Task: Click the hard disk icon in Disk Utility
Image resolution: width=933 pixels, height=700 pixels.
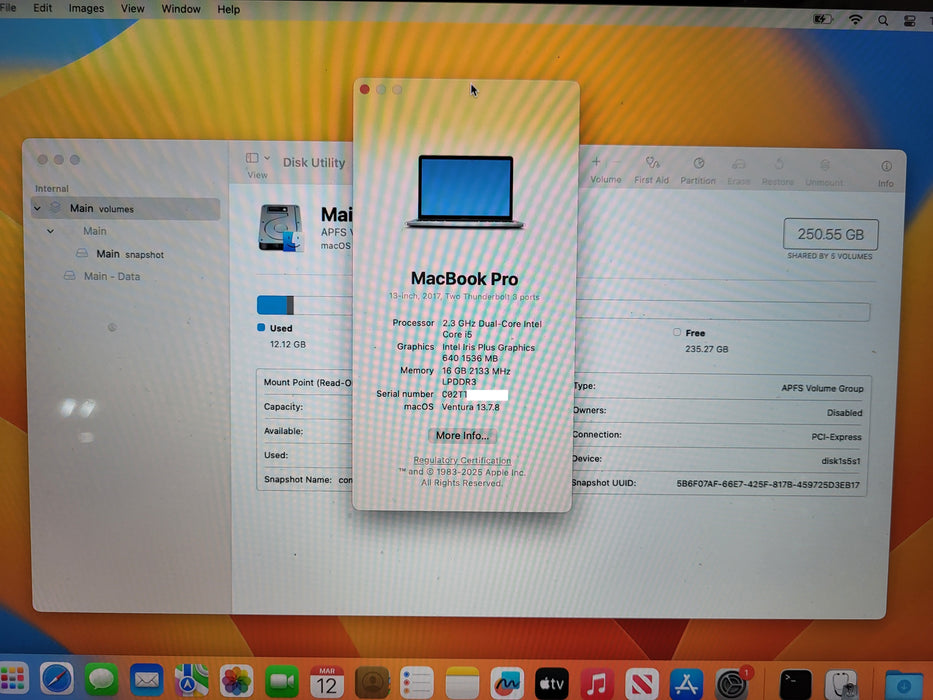Action: (x=281, y=229)
